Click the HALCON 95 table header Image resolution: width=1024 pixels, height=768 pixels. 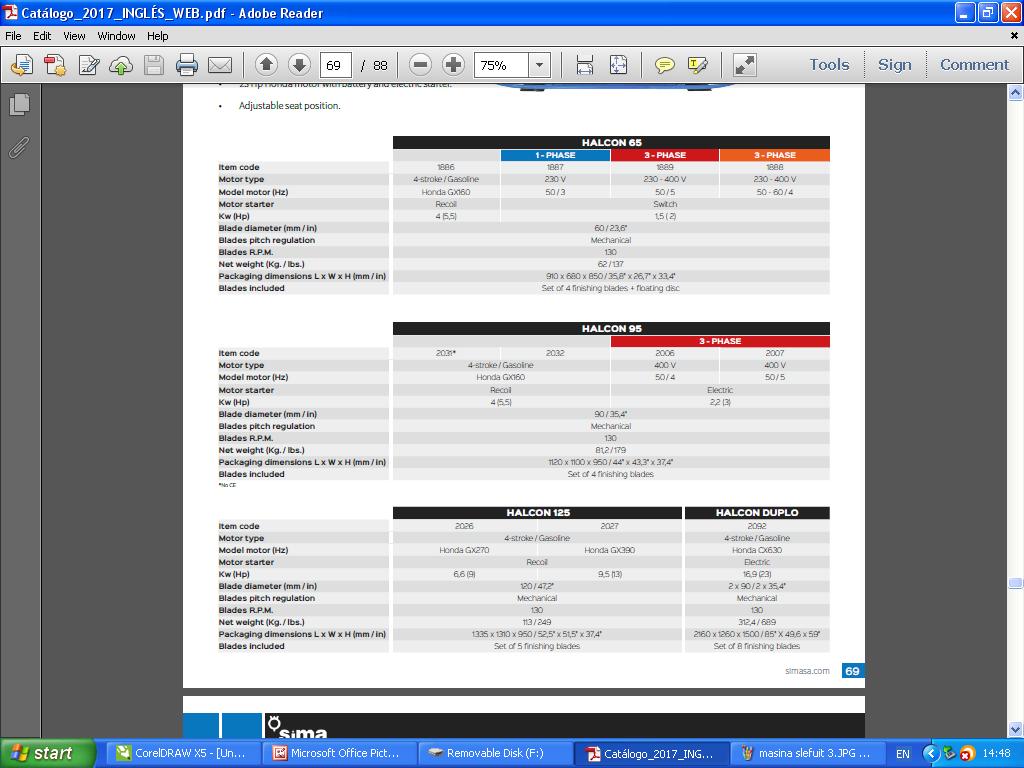coord(611,328)
